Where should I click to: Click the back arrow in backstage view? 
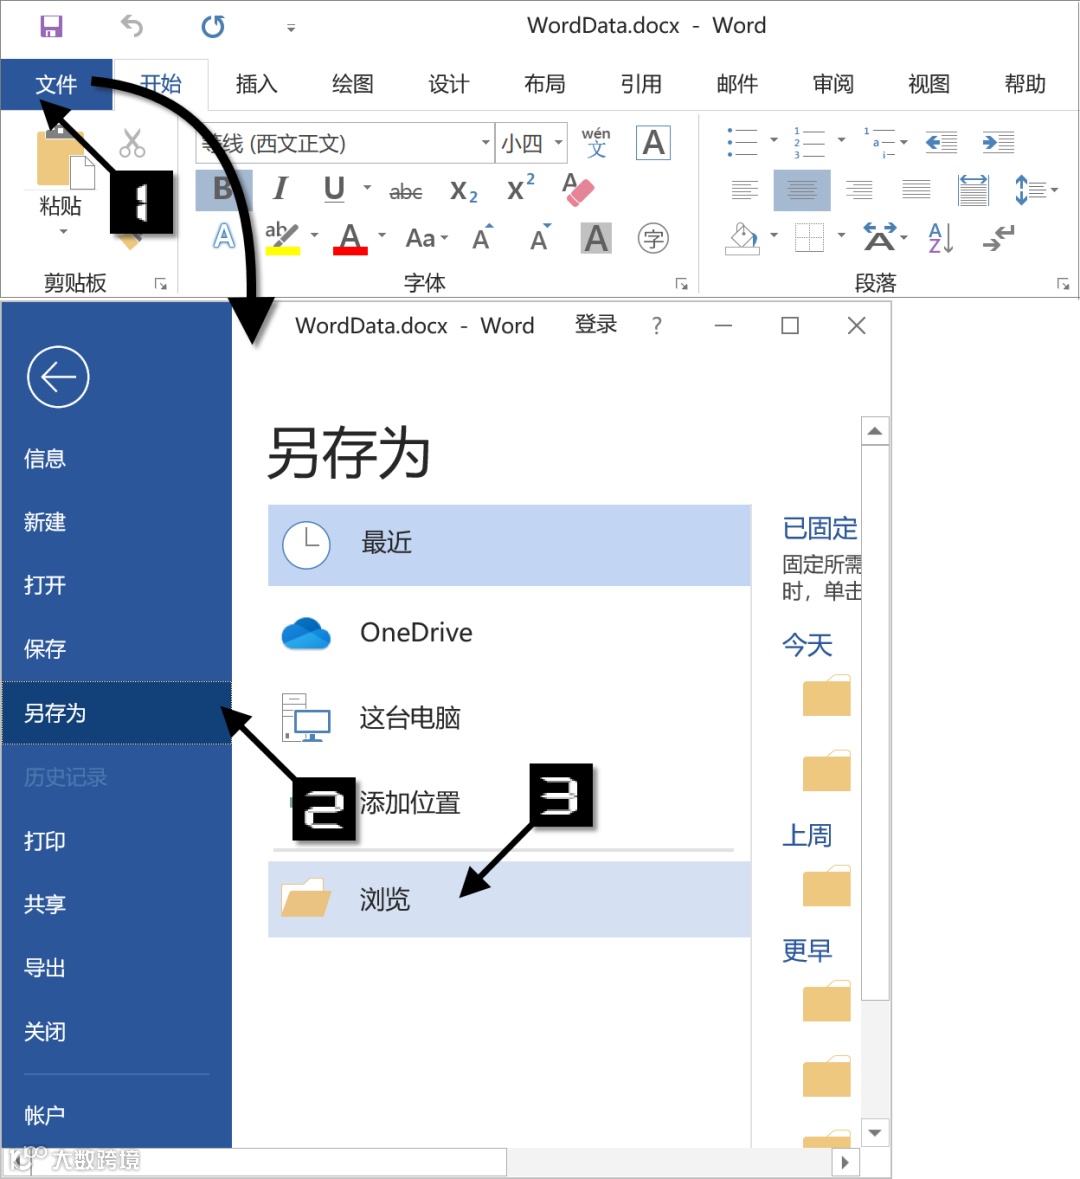[x=58, y=377]
